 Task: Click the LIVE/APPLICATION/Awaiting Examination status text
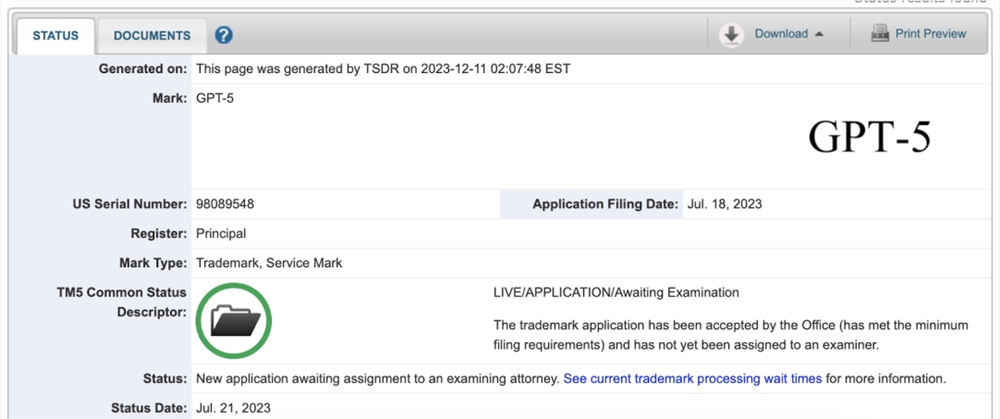pyautogui.click(x=616, y=293)
